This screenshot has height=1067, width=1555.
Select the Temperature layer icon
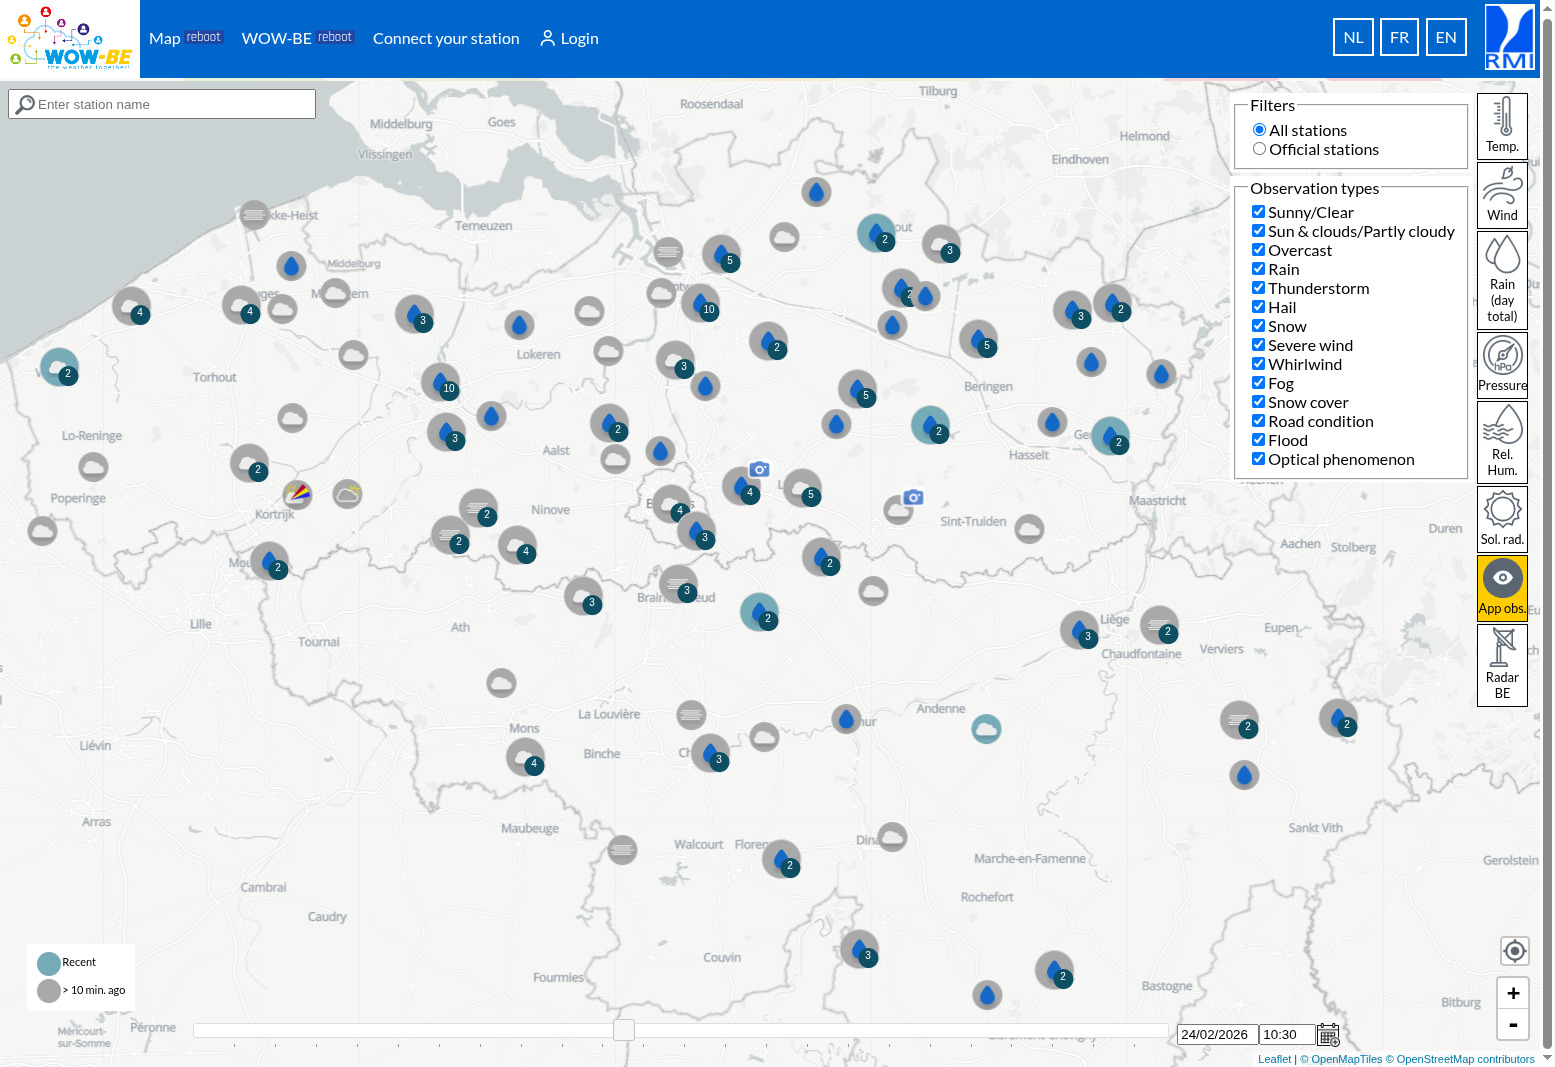click(1502, 126)
